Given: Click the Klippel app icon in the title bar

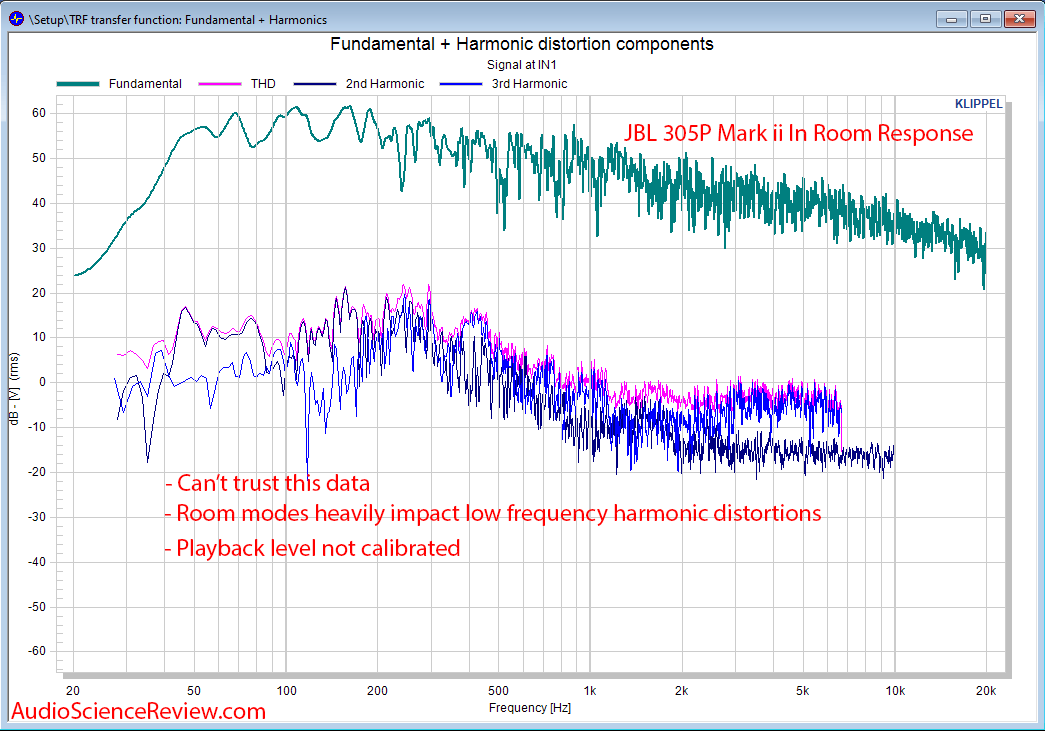Looking at the screenshot, I should tap(16, 19).
